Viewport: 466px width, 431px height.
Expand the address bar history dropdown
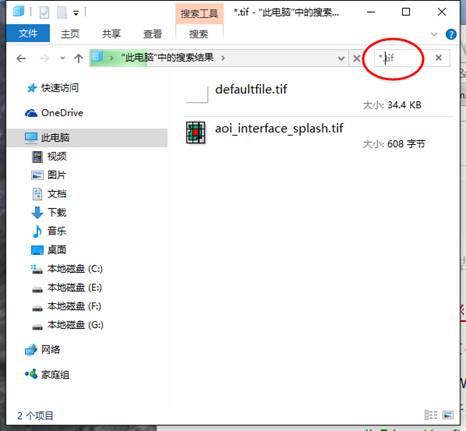tap(341, 59)
